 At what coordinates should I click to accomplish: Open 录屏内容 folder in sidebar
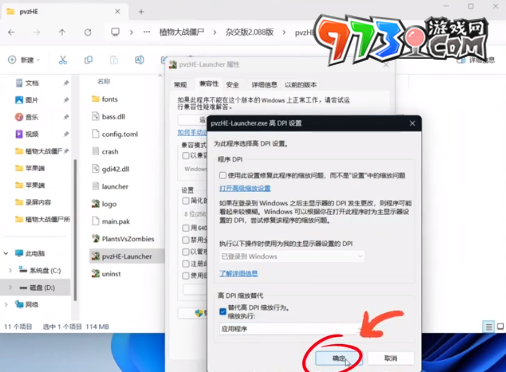coord(33,202)
